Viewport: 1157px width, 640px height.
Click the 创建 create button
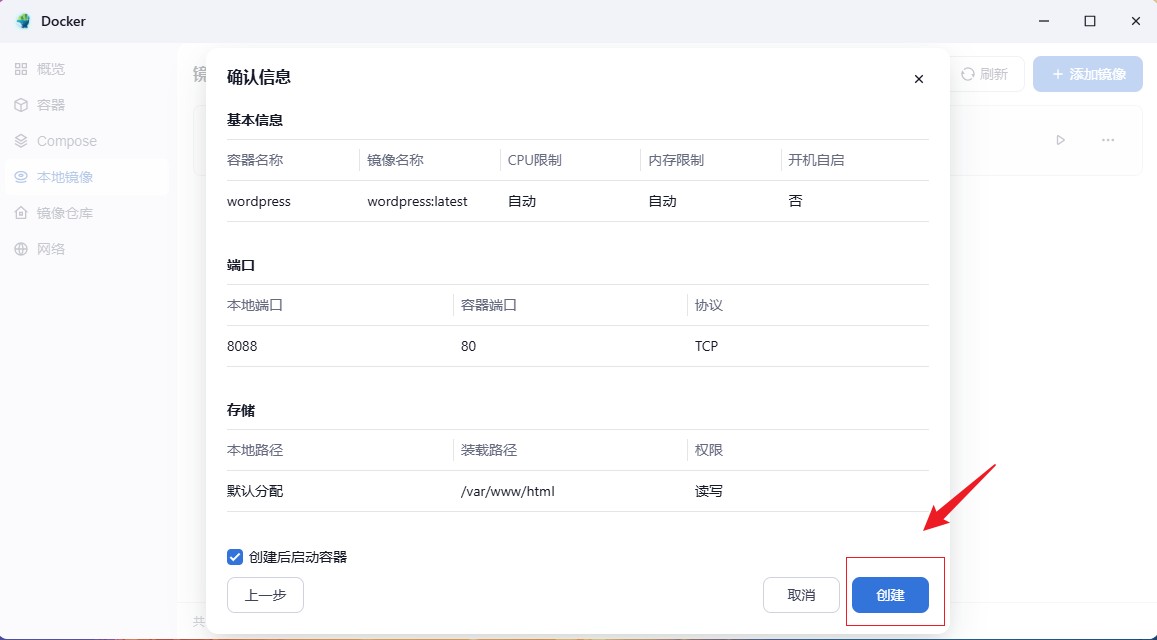tap(890, 595)
